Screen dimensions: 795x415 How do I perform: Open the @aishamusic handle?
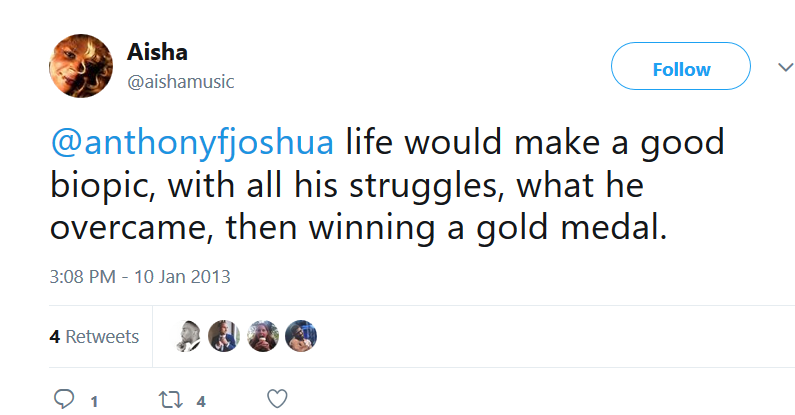coord(181,82)
